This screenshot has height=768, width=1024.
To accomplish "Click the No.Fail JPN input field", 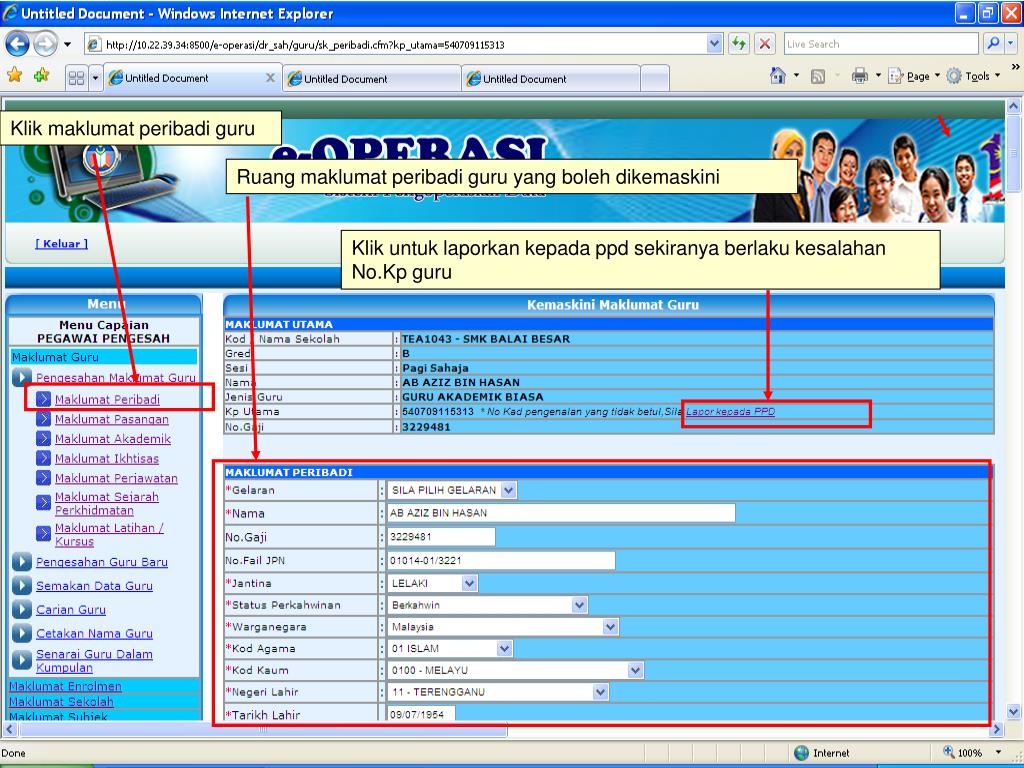I will click(x=501, y=560).
